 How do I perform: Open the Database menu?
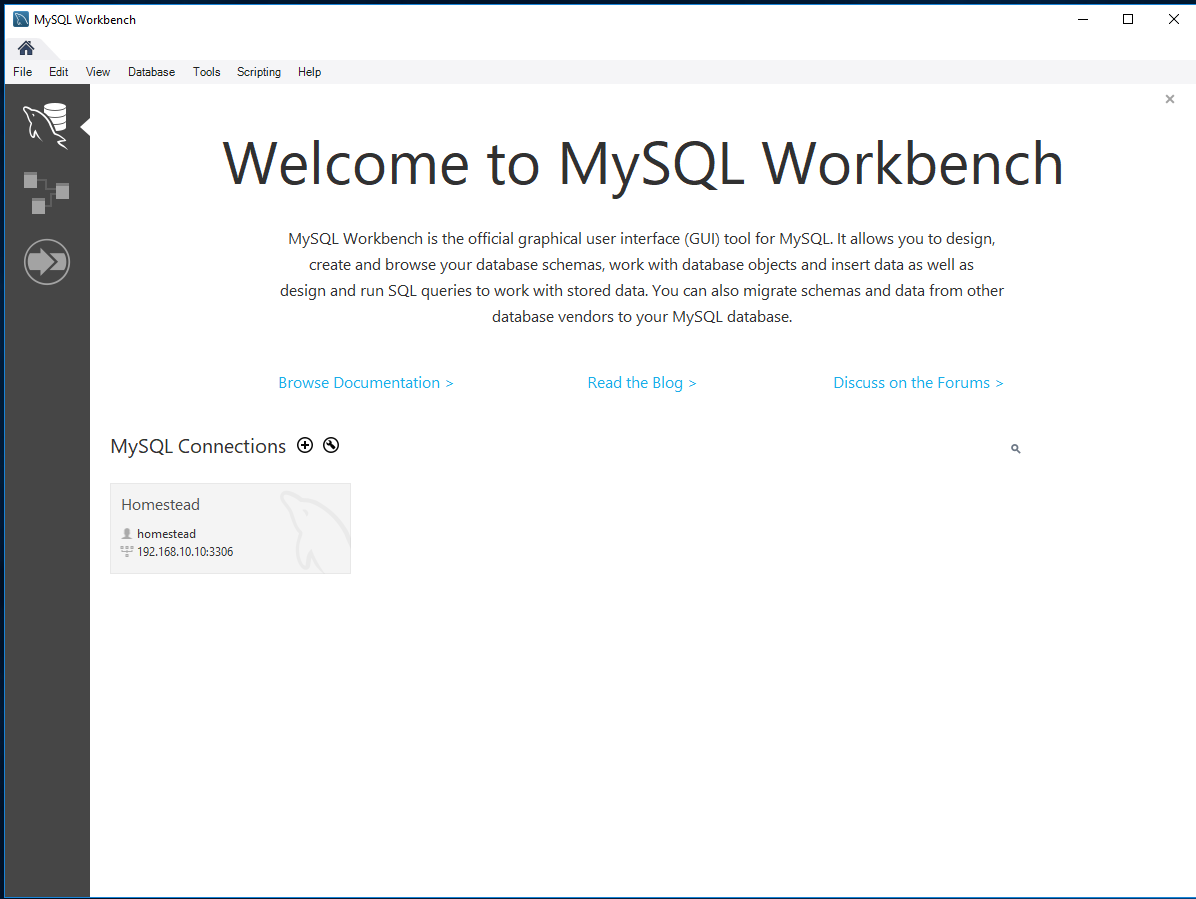[151, 72]
